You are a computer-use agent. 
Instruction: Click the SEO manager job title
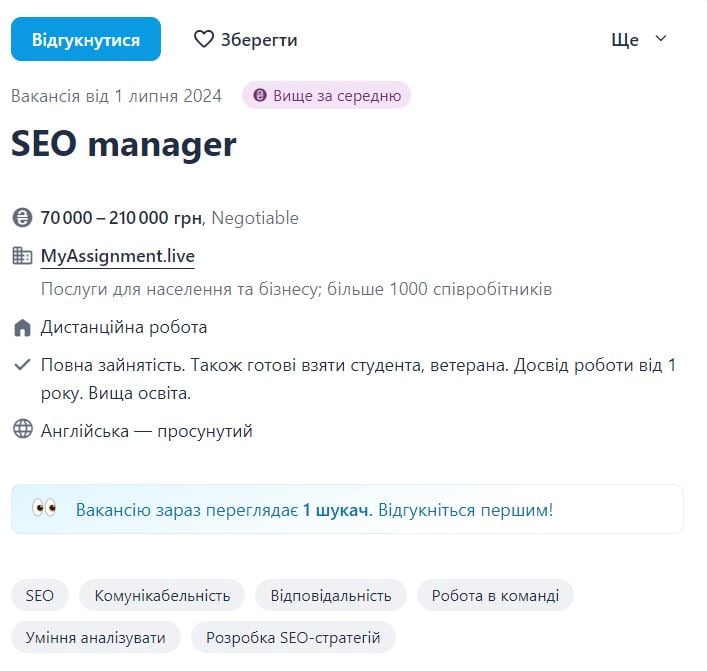(124, 144)
